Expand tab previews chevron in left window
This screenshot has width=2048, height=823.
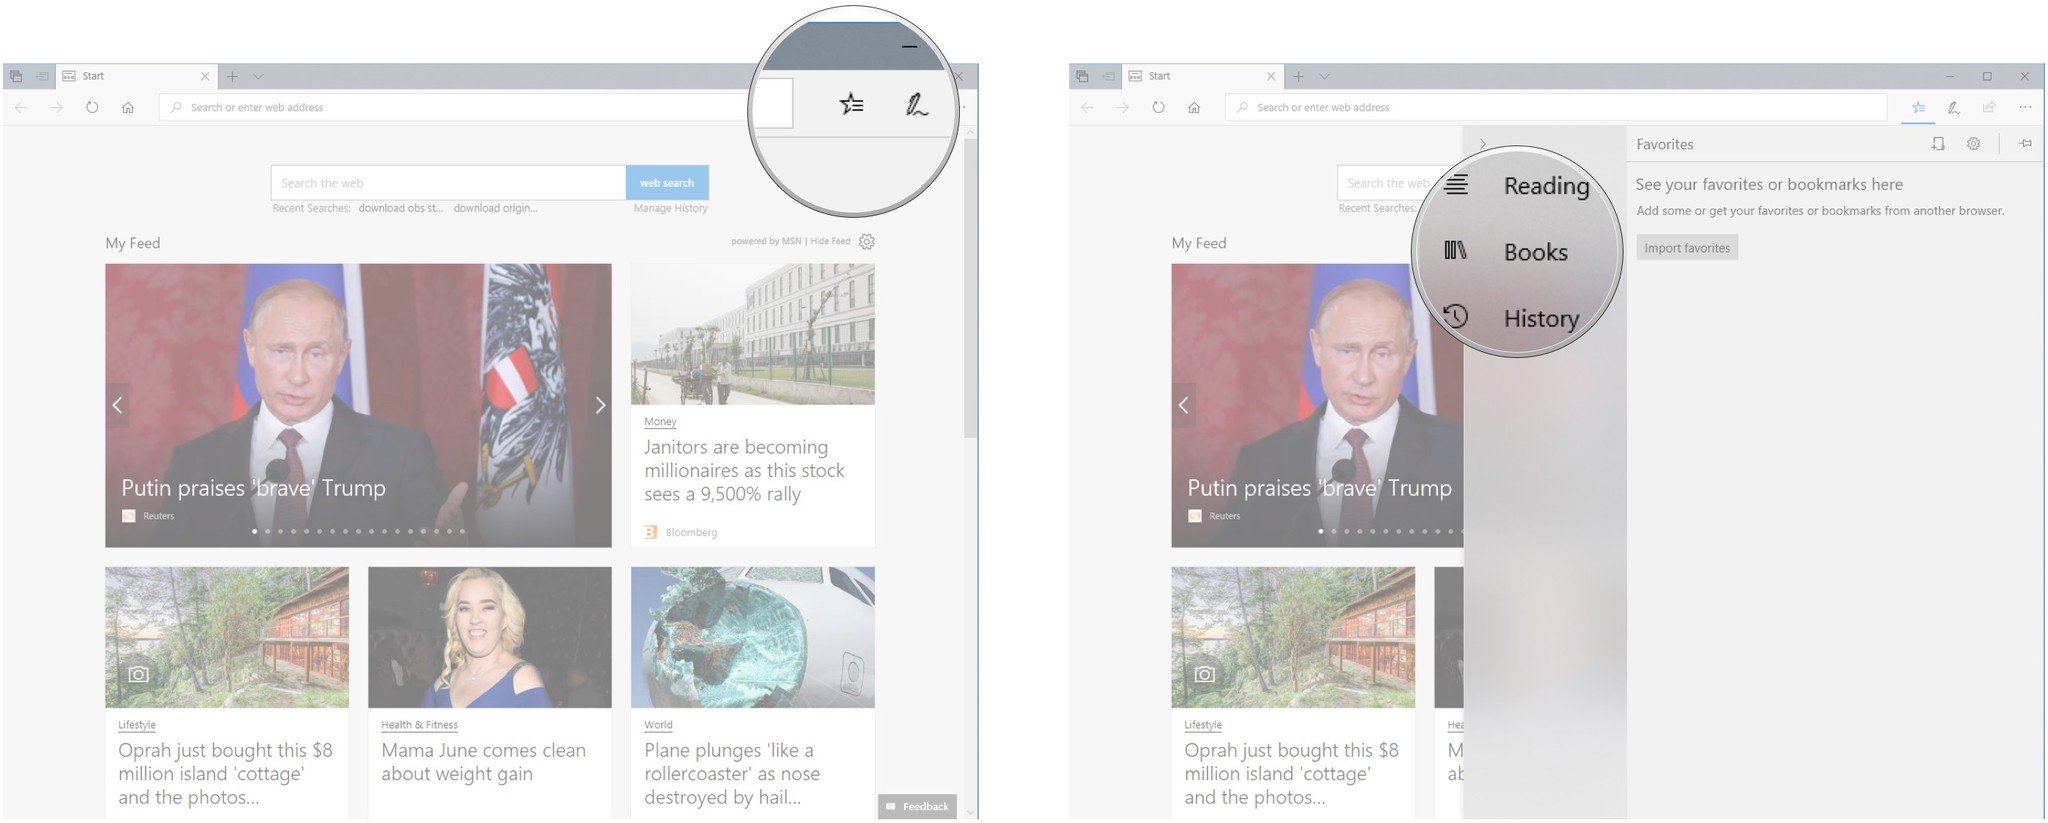pyautogui.click(x=258, y=76)
